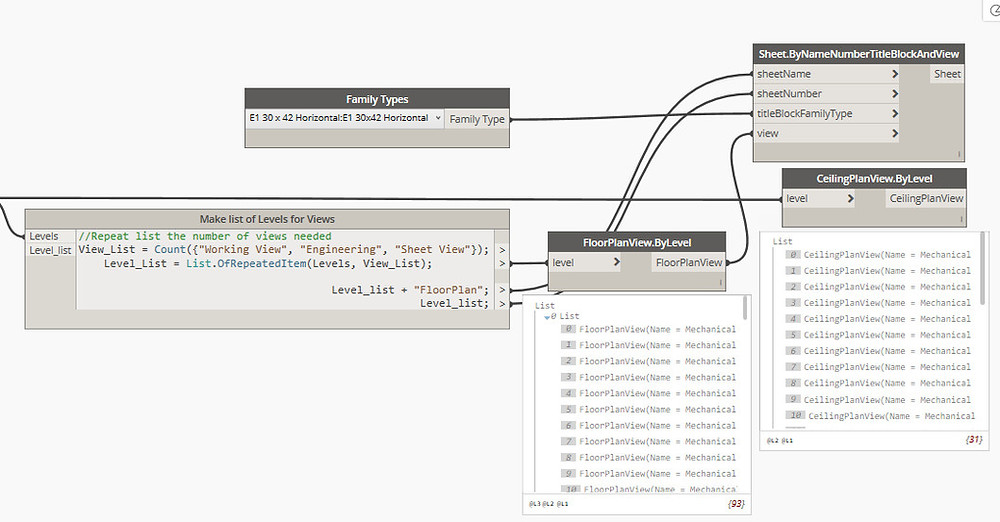The width and height of the screenshot is (1000, 522).
Task: Click the CeilingPlanView output port
Action: pos(926,198)
